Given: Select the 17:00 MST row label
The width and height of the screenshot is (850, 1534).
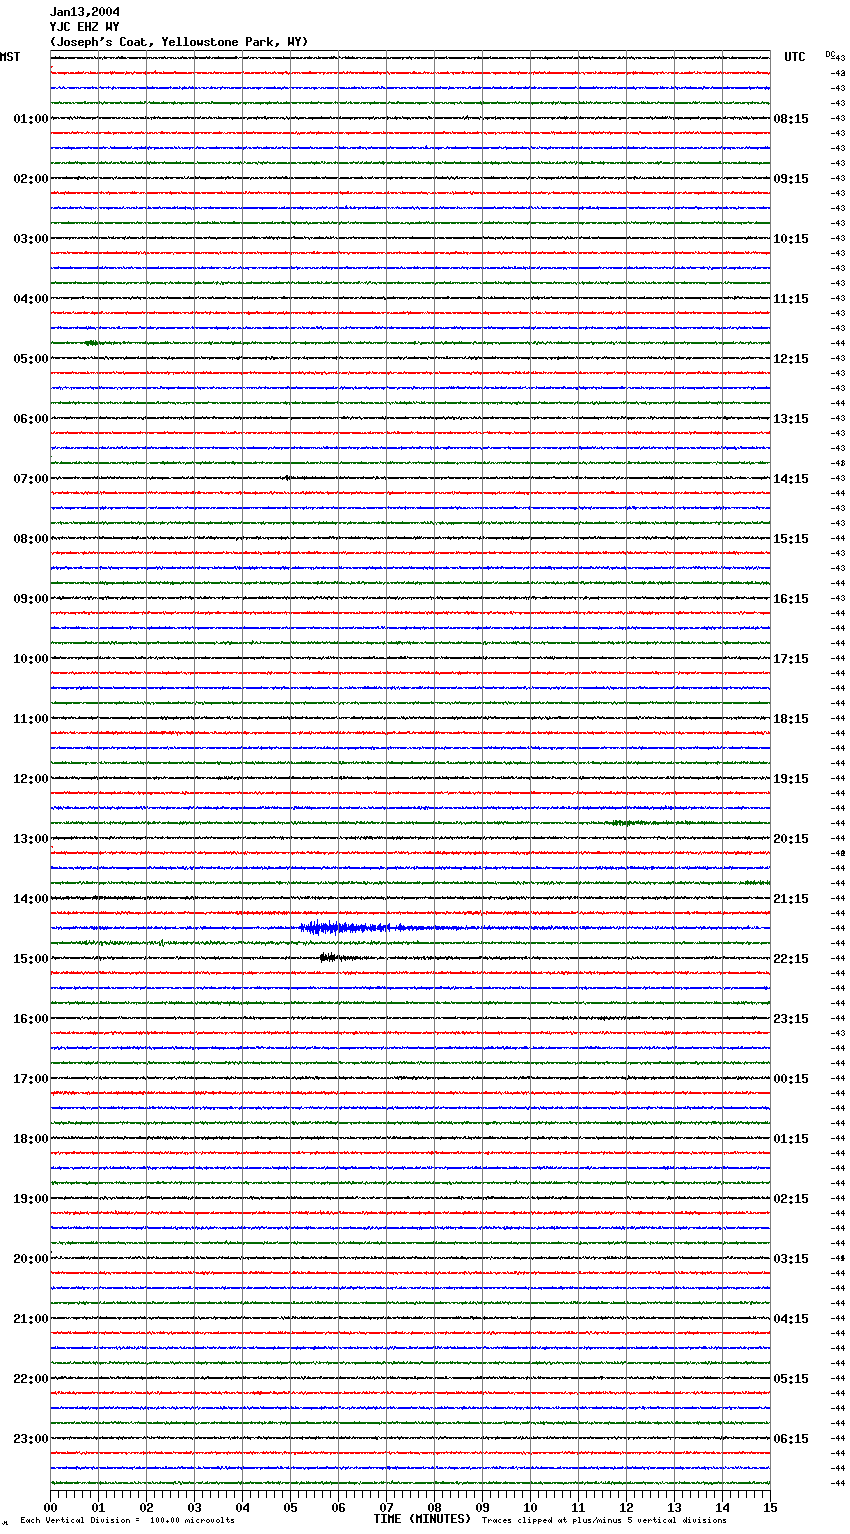Looking at the screenshot, I should (31, 1079).
